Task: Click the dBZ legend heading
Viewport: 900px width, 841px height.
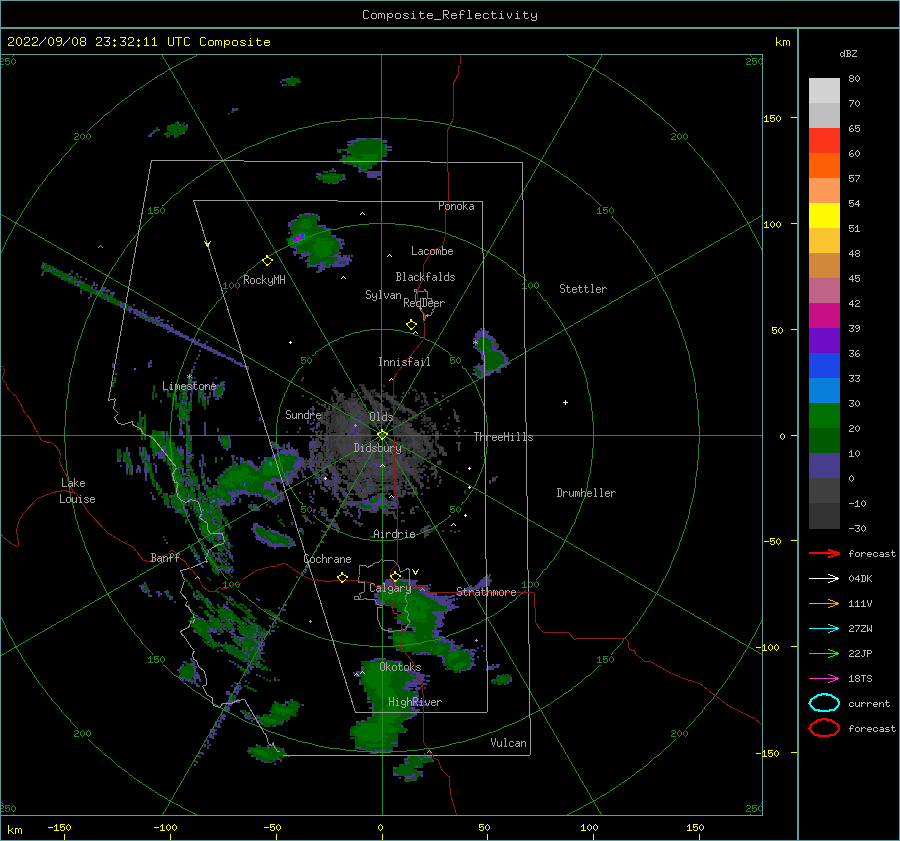Action: click(848, 53)
